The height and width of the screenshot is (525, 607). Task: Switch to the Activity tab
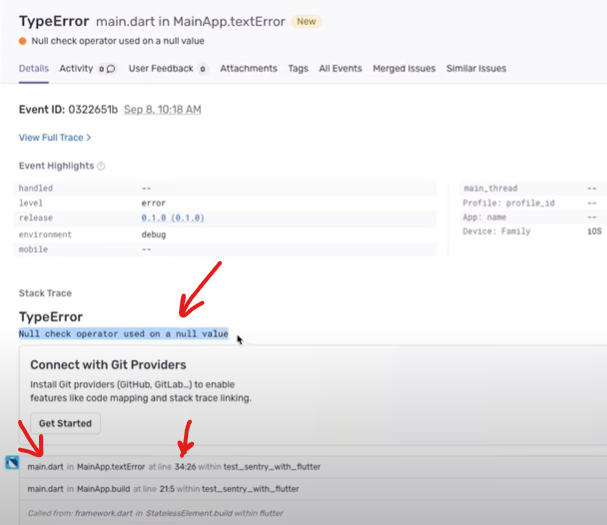tap(76, 69)
